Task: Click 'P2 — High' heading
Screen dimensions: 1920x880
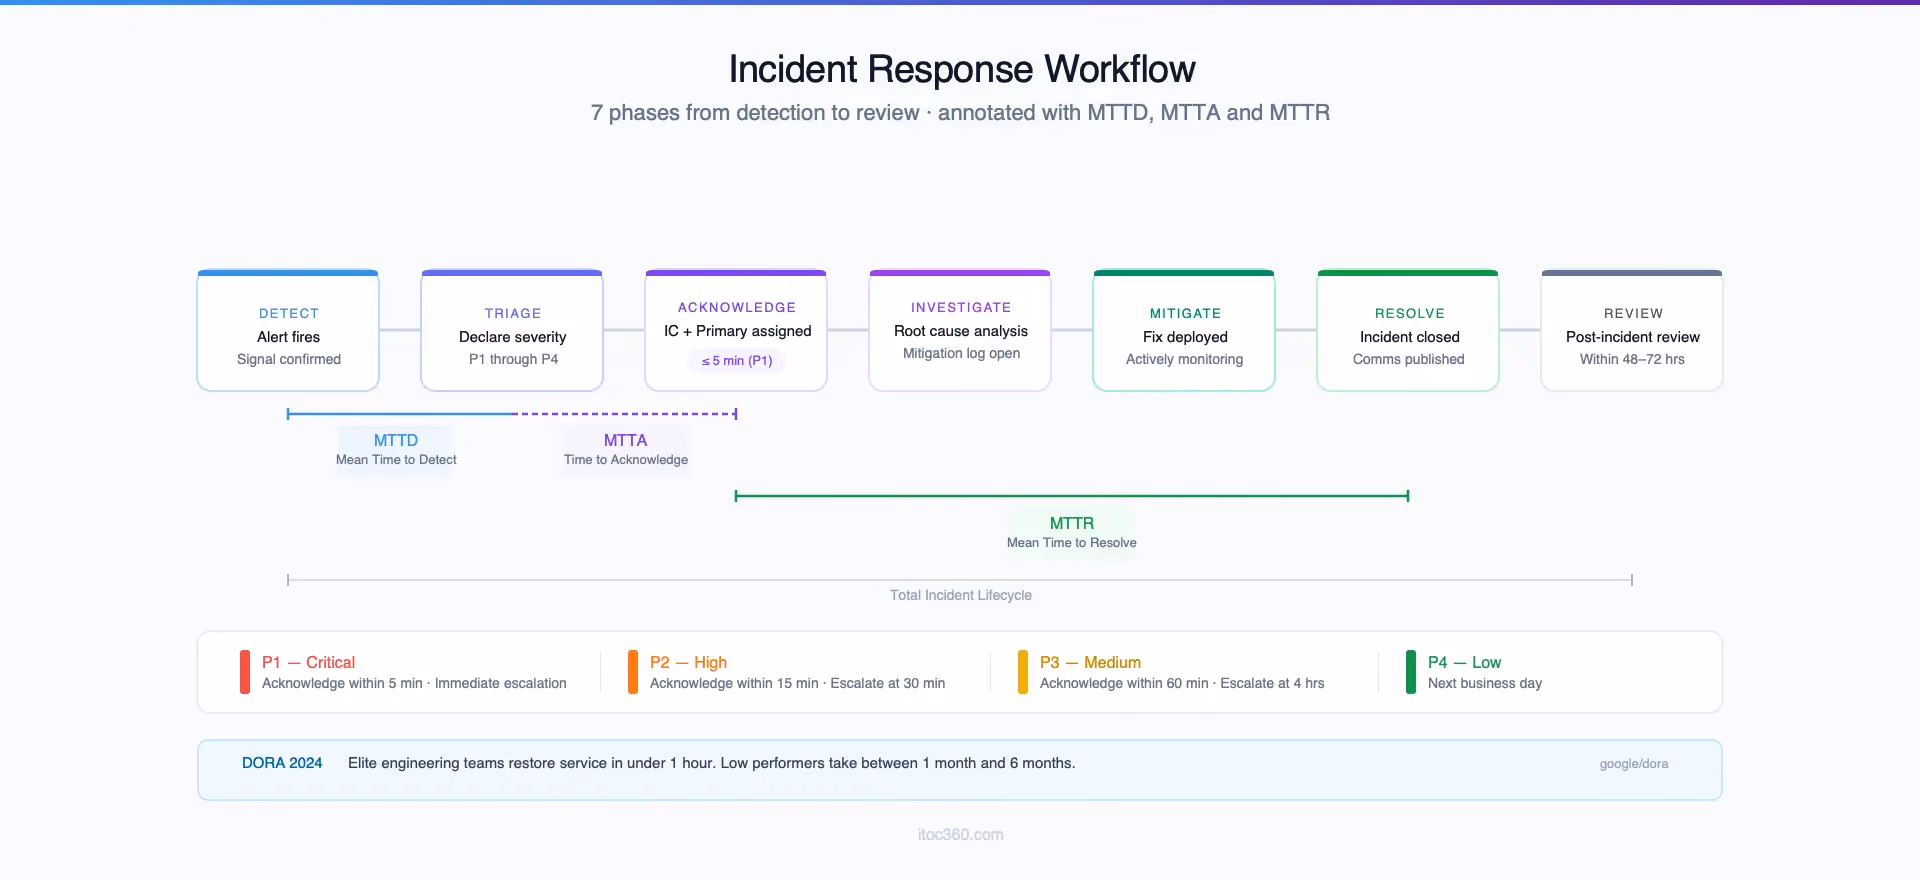Action: point(688,662)
